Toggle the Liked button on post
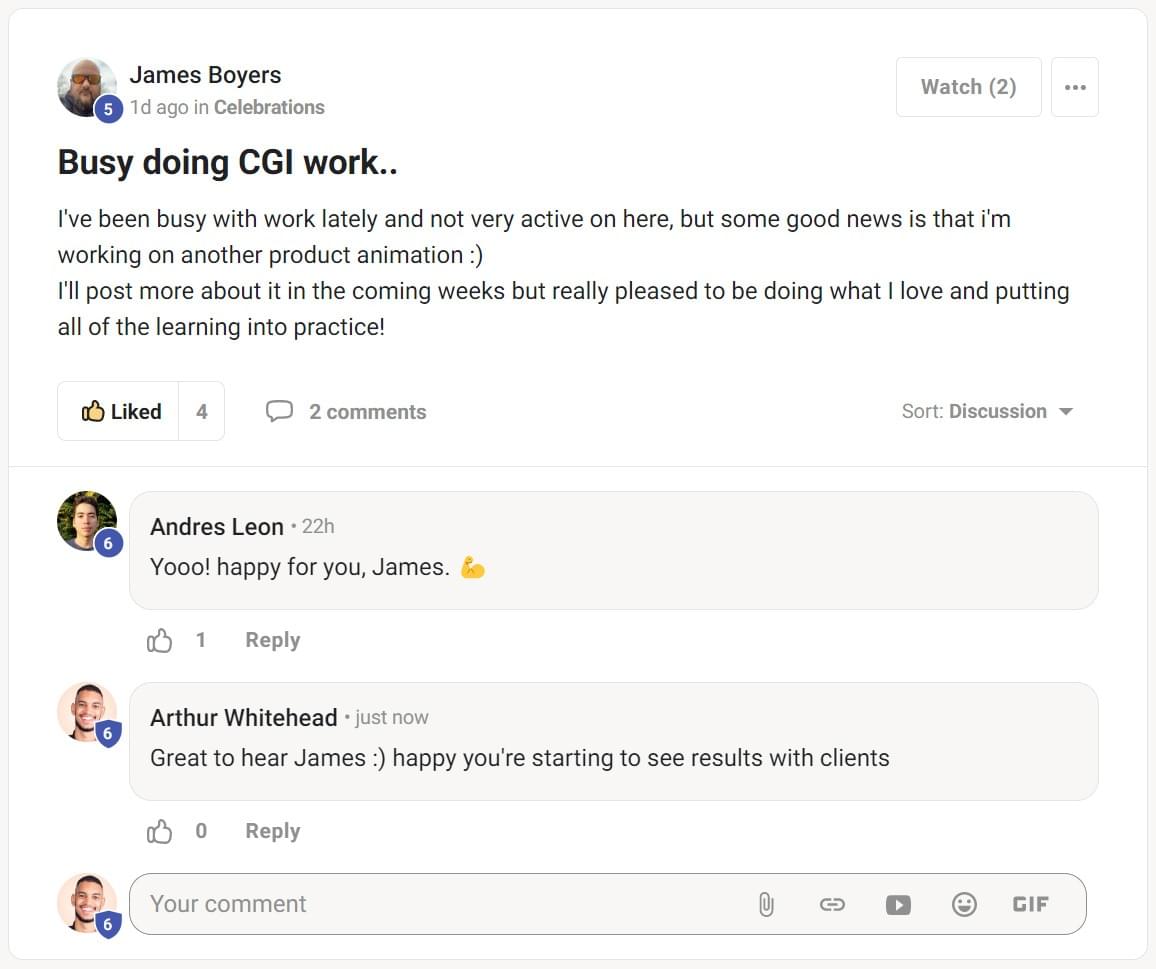Image resolution: width=1156 pixels, height=969 pixels. pos(119,411)
